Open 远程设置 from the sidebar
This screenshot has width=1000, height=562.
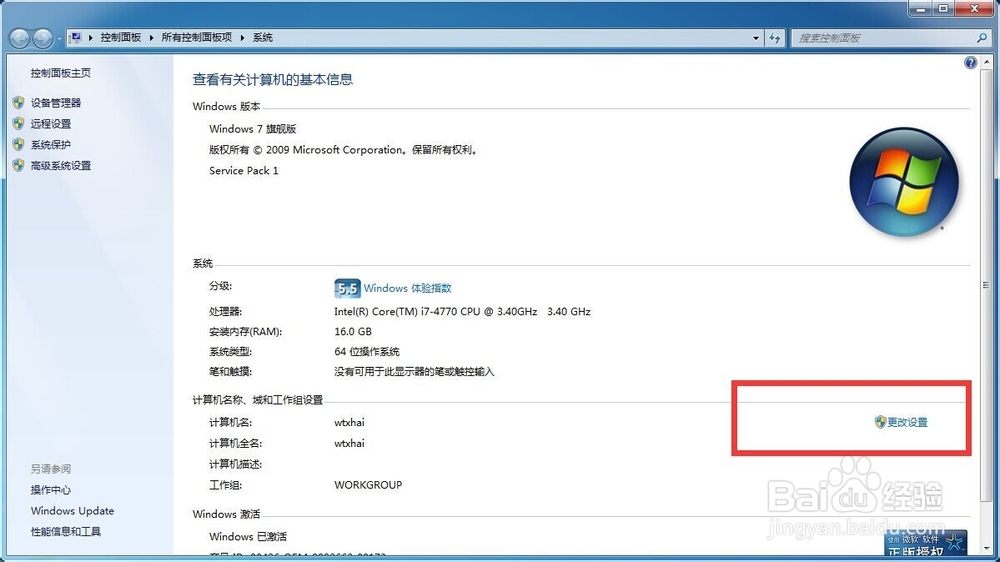coord(50,124)
